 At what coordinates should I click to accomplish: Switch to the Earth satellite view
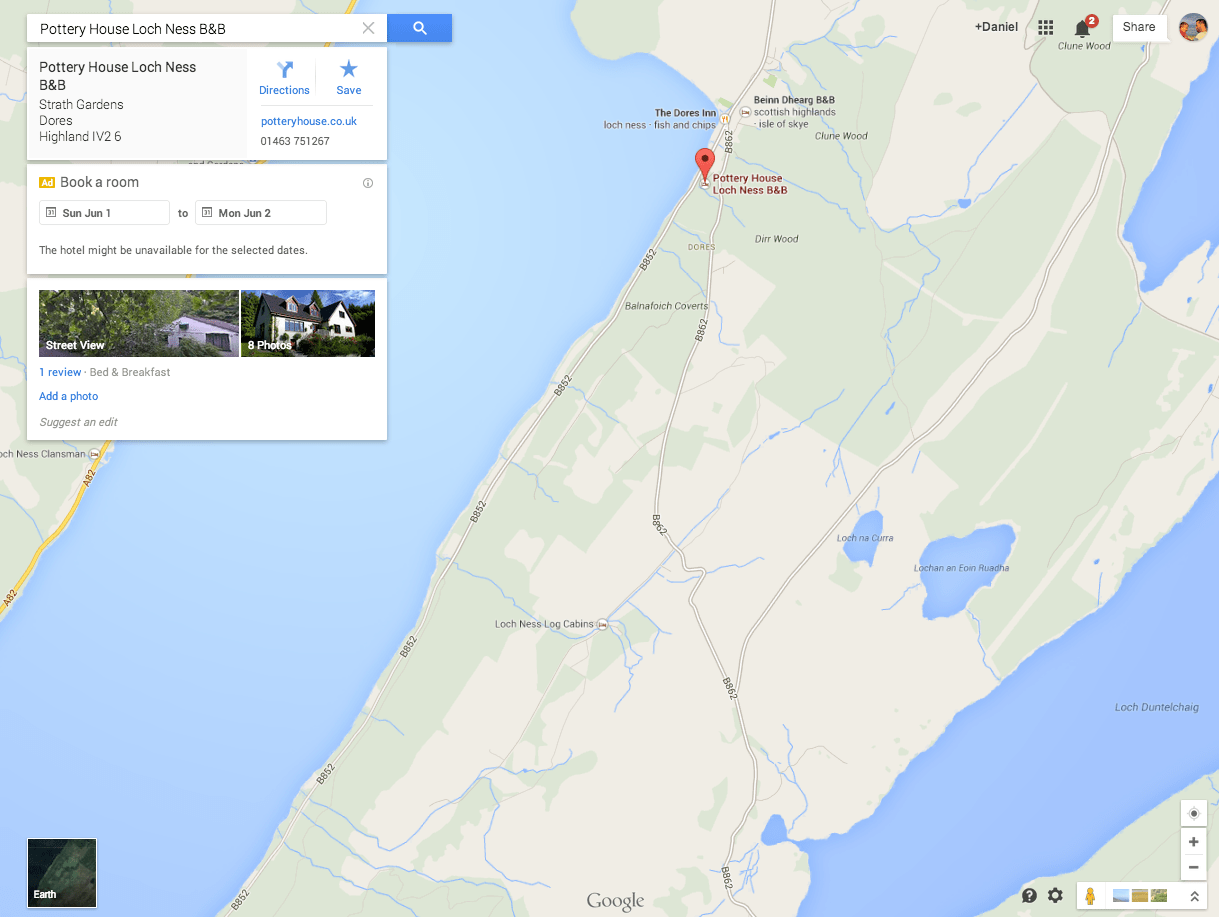coord(62,872)
